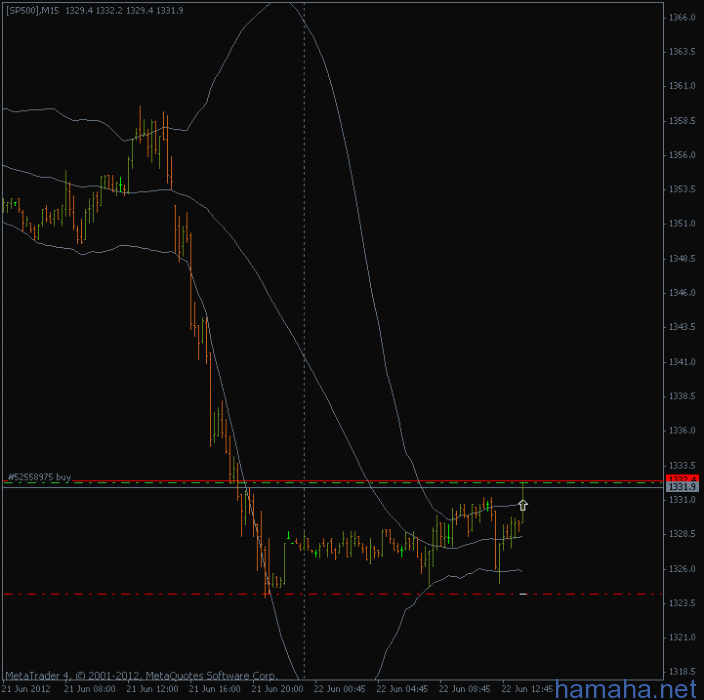The height and width of the screenshot is (700, 704).
Task: Click the 1361.0 price axis label
Action: point(682,86)
